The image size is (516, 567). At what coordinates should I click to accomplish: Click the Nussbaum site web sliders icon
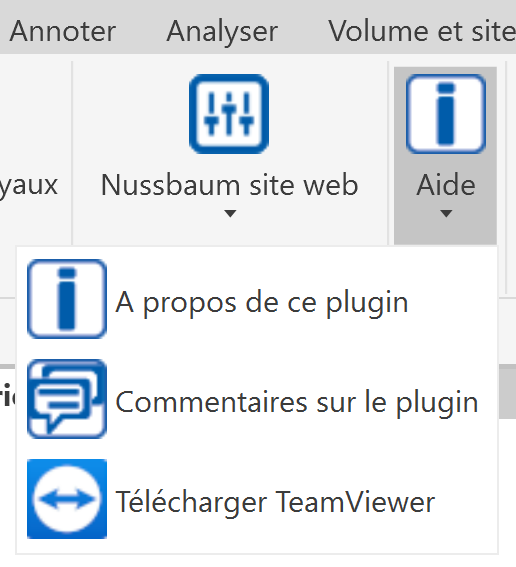pos(229,114)
